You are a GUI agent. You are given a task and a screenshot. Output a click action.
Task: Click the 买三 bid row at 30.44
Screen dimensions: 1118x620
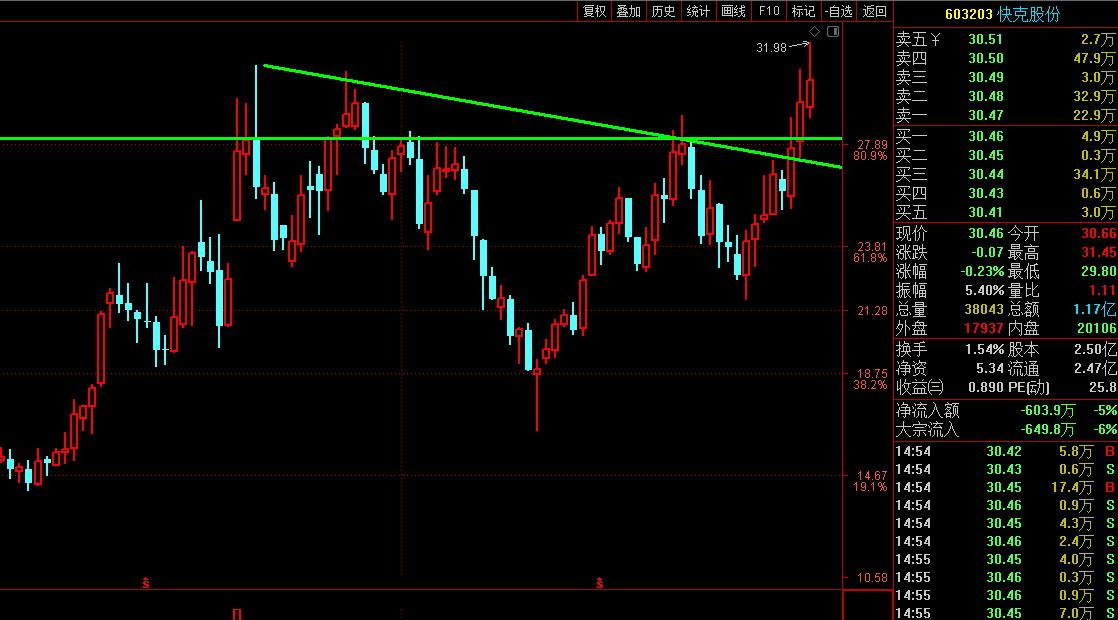[x=1005, y=174]
